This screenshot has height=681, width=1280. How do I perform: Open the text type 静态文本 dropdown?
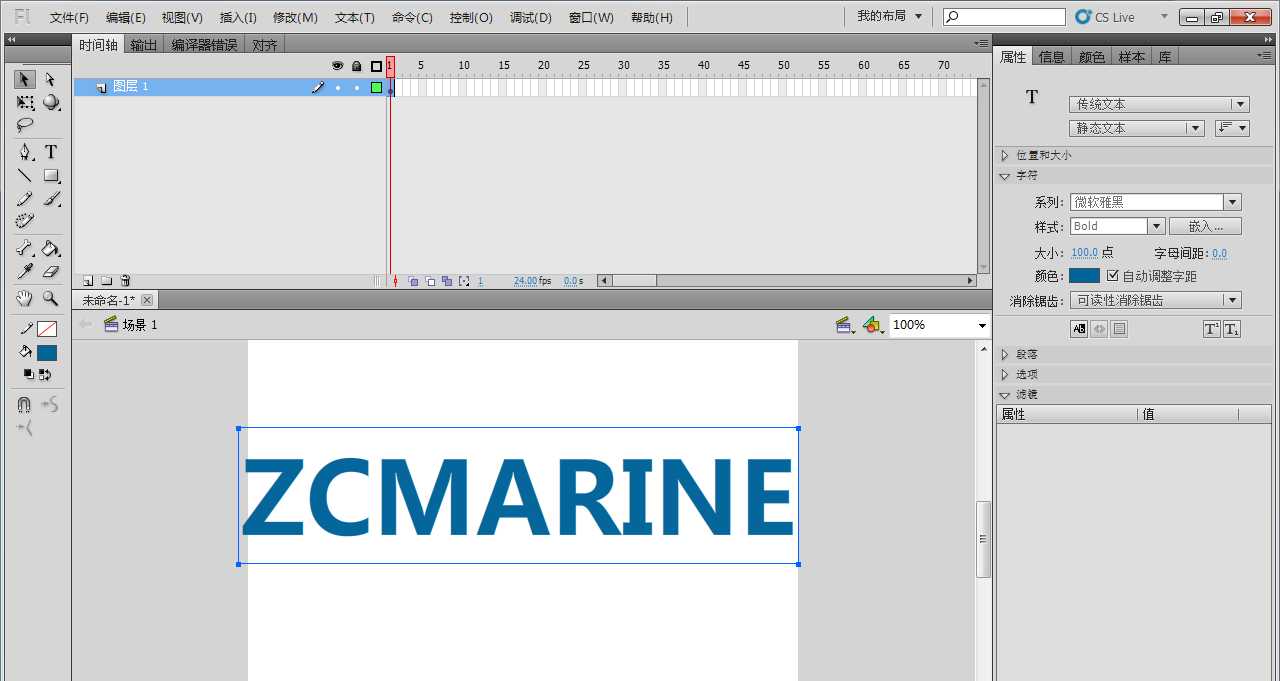(x=1137, y=128)
